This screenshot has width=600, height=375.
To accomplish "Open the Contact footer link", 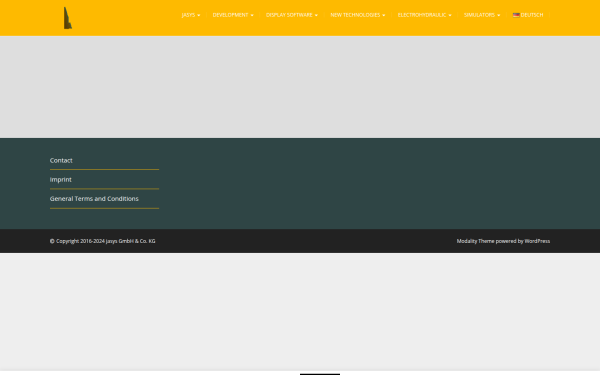I will tap(61, 160).
